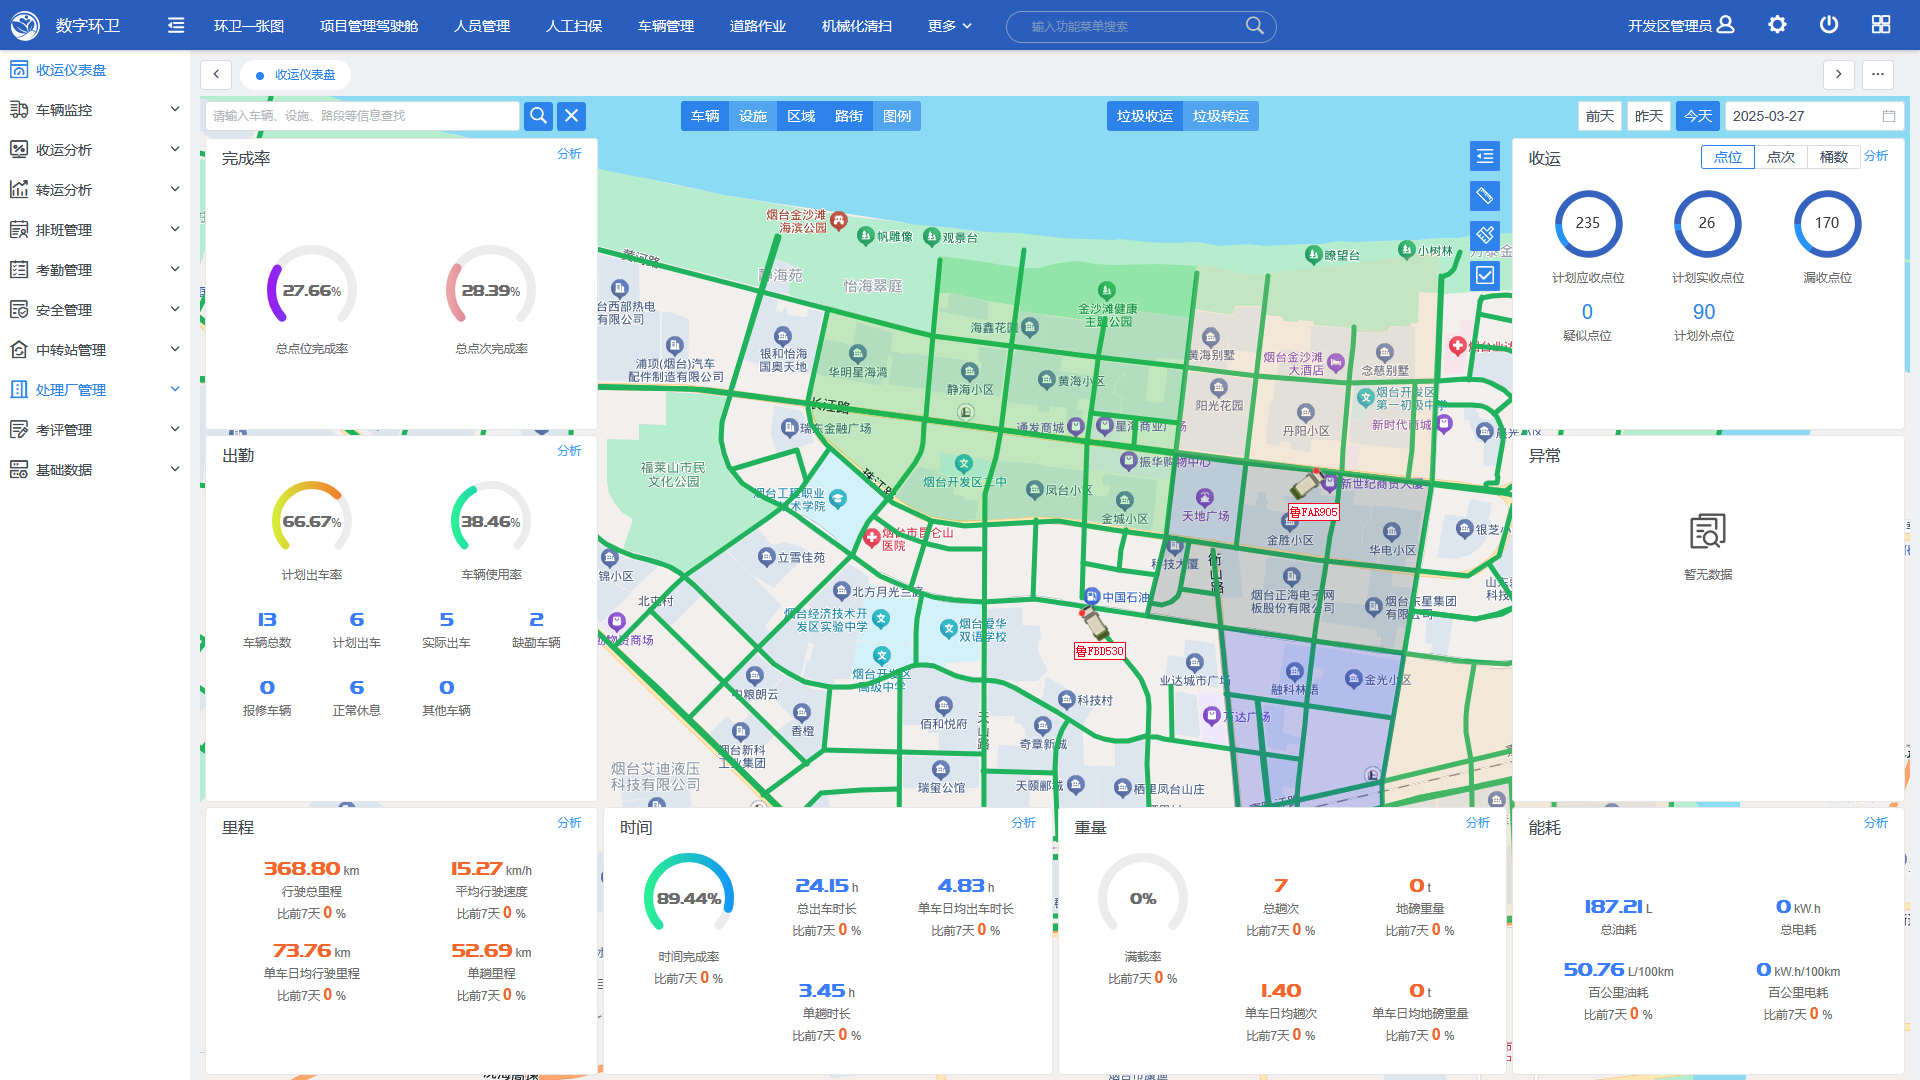Open the settings gear in header
This screenshot has width=1920, height=1080.
(1777, 25)
